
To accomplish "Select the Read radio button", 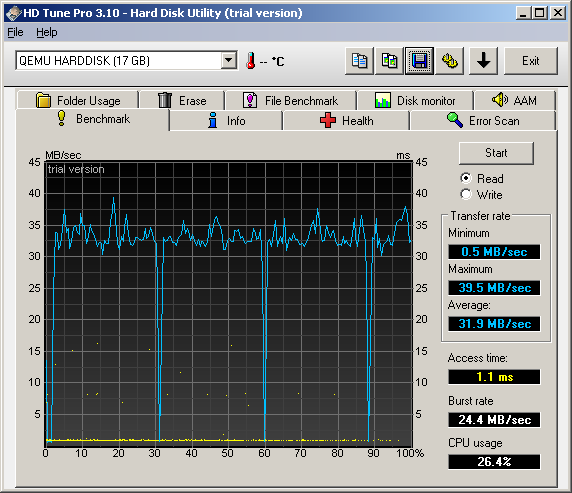I will [x=466, y=178].
